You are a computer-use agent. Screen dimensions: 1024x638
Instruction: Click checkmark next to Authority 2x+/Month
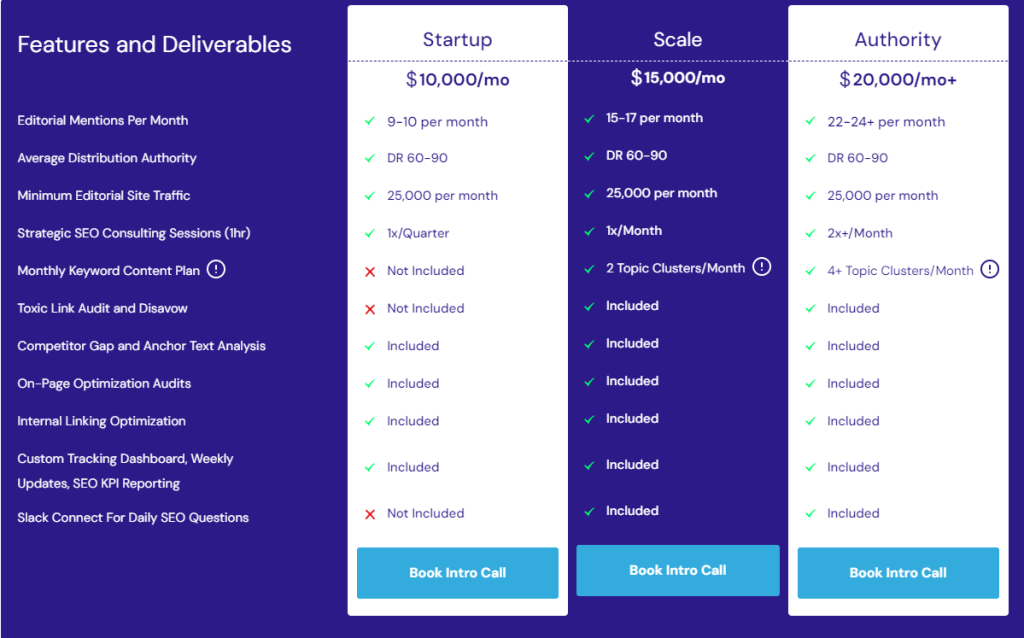810,234
